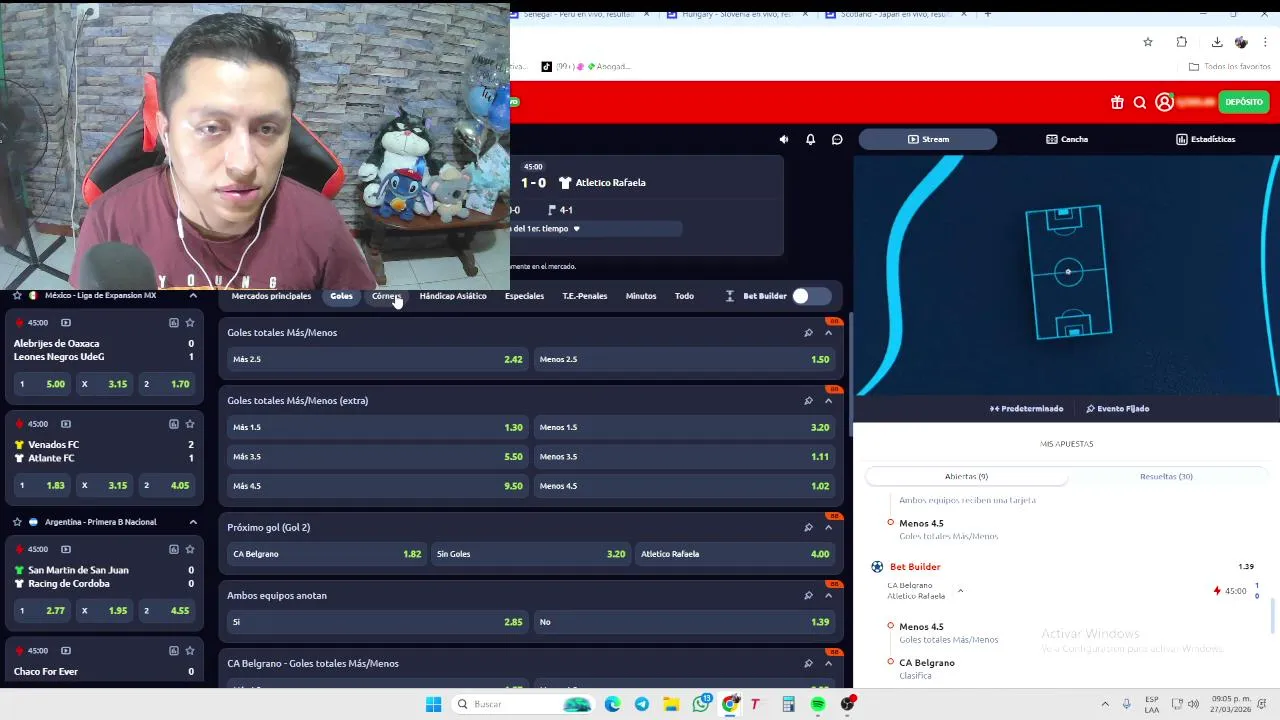Collapse Argentina - Primera B Nacional league
Image resolution: width=1280 pixels, height=720 pixels.
coord(193,522)
